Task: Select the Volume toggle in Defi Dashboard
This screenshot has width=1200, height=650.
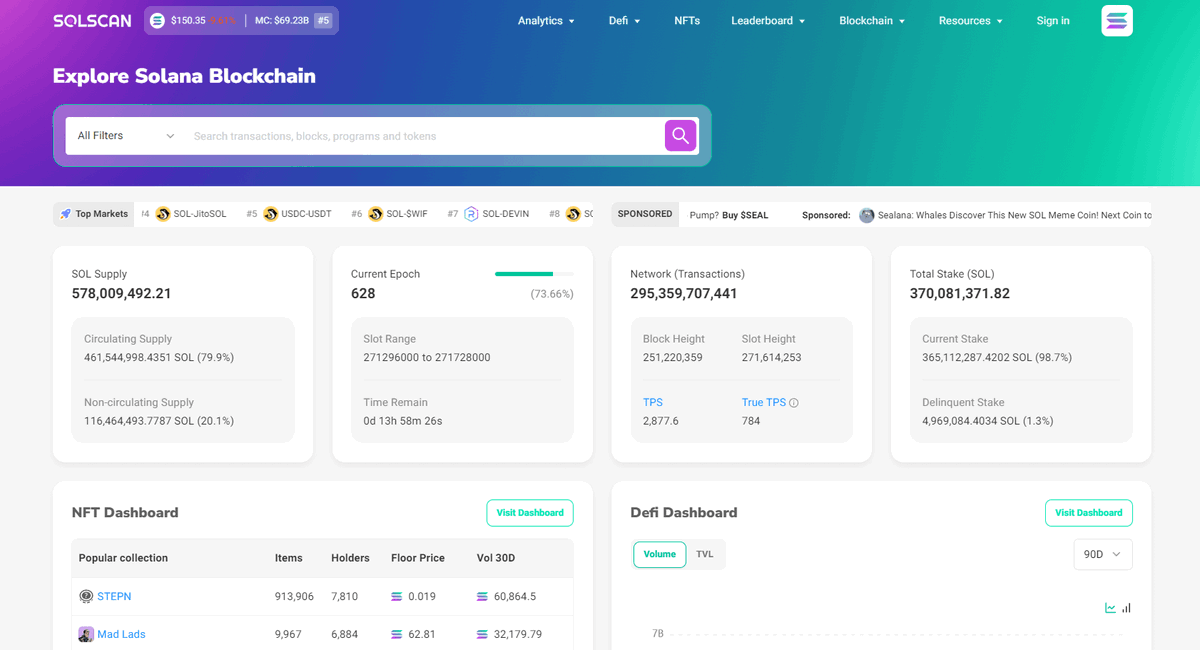Action: [x=660, y=554]
